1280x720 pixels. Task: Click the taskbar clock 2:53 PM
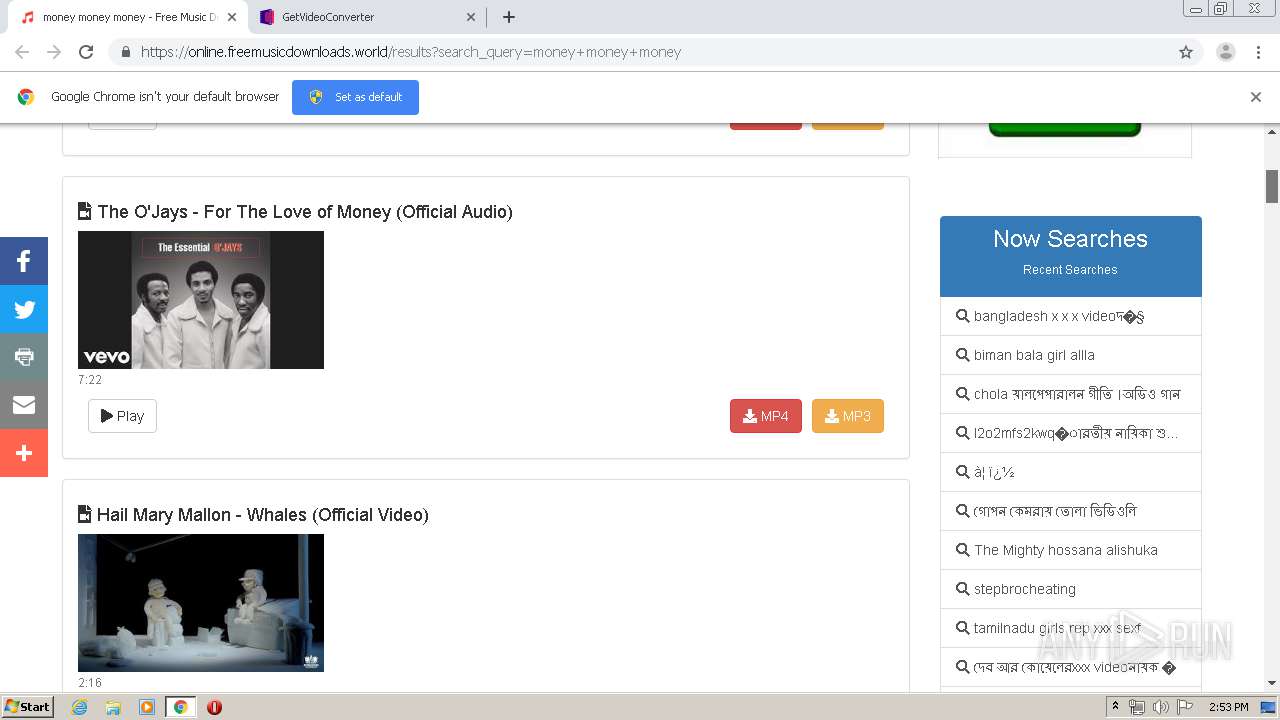coord(1229,707)
